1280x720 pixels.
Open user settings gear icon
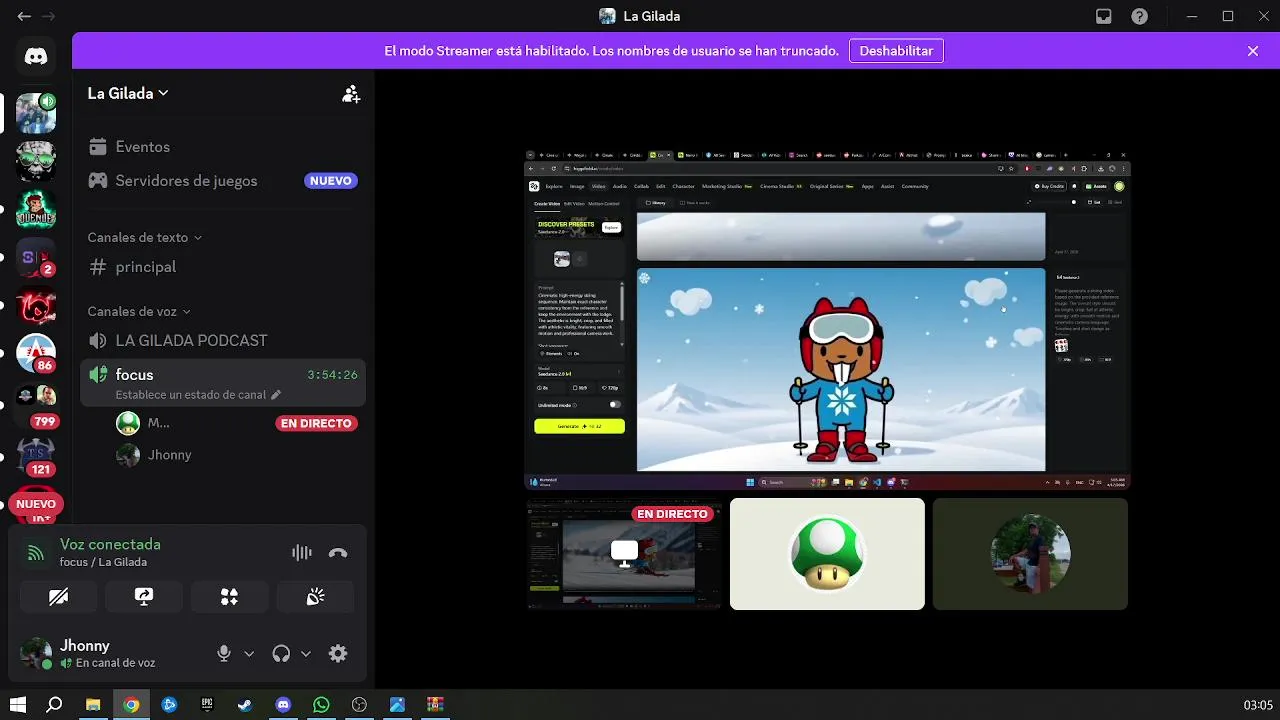pyautogui.click(x=338, y=653)
